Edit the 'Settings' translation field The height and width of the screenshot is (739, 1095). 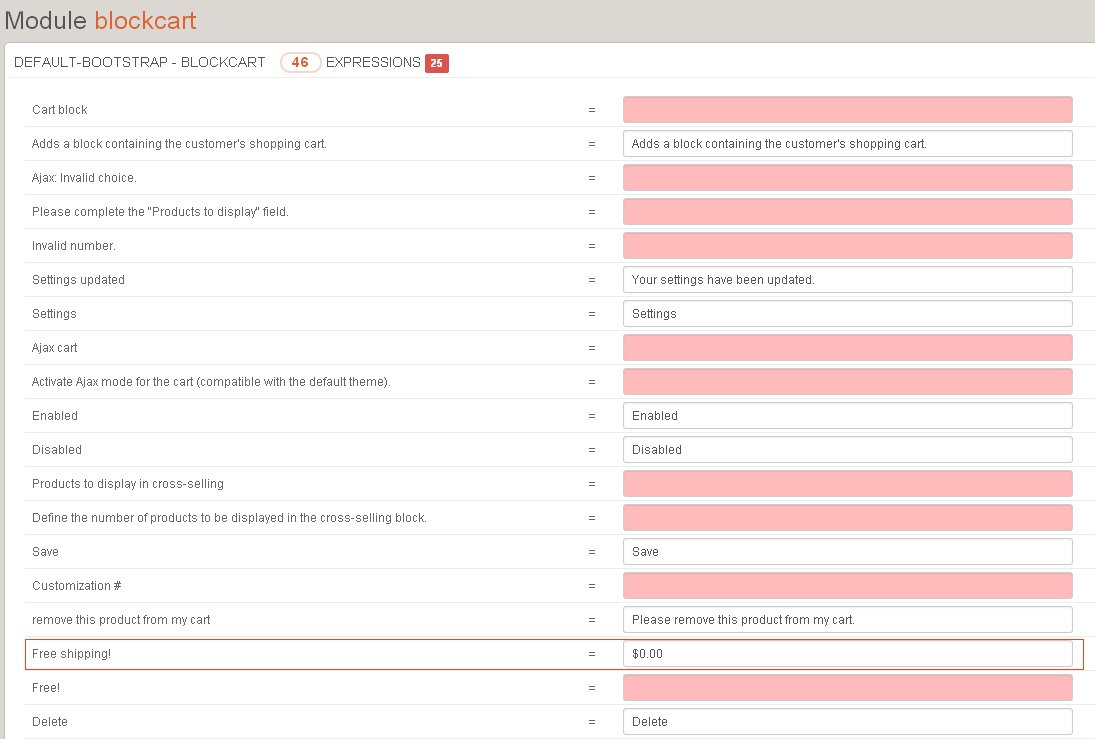click(x=848, y=314)
